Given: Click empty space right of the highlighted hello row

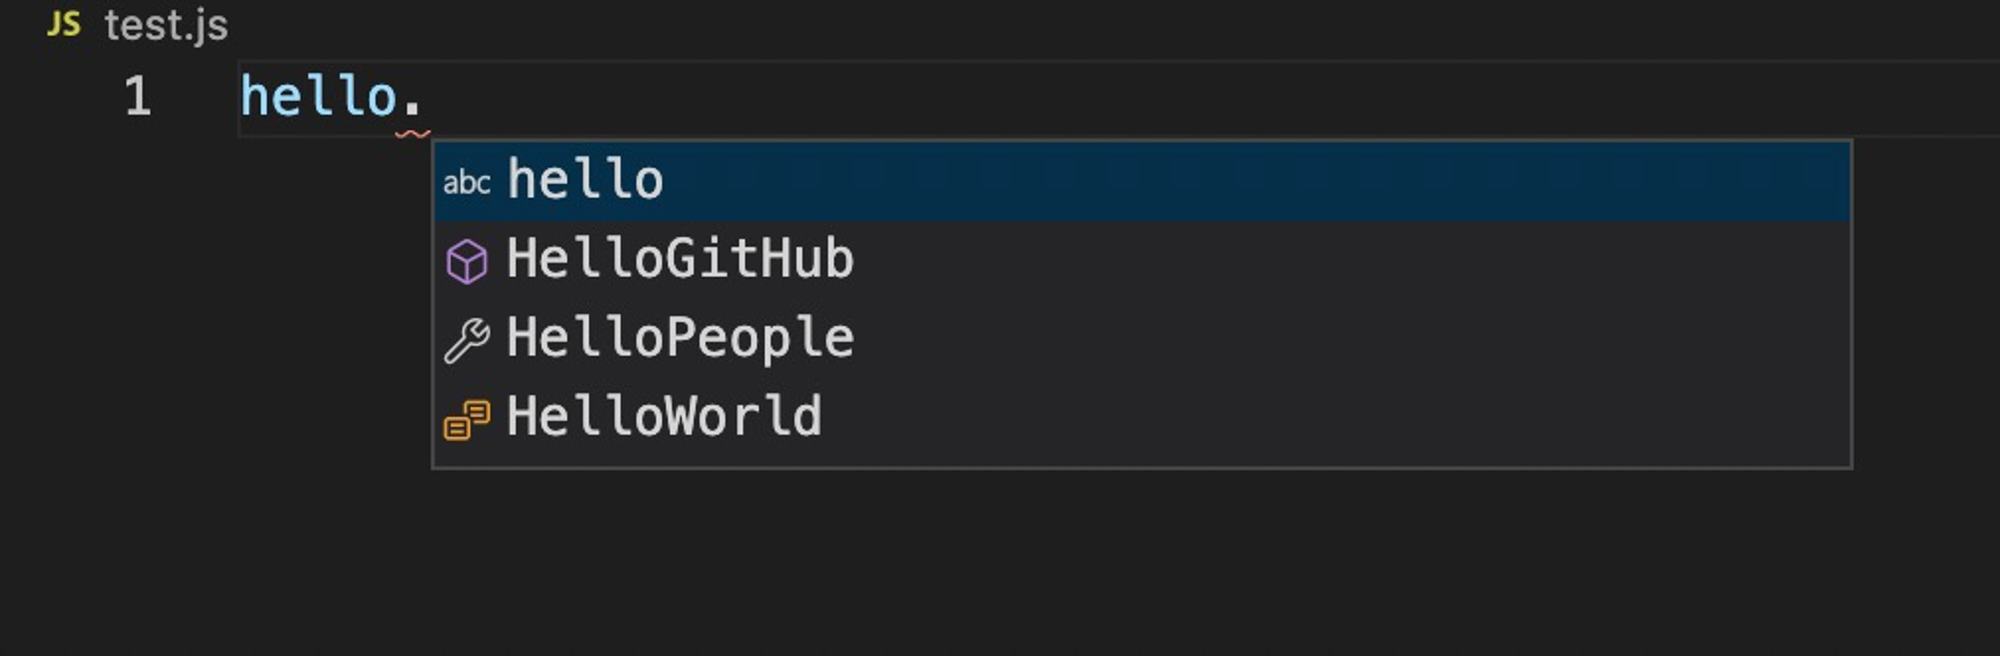Looking at the screenshot, I should (x=1250, y=181).
